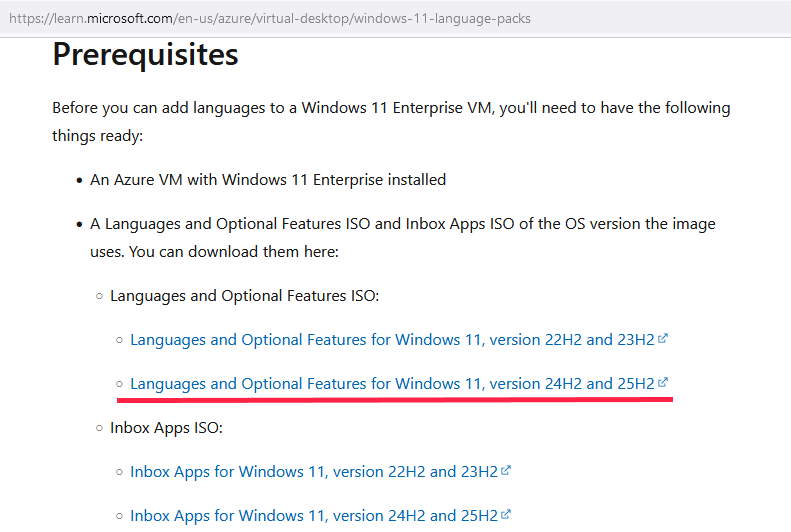
Task: Open Inbox Apps for Windows 11 22H2 and 23H2
Action: [x=314, y=471]
